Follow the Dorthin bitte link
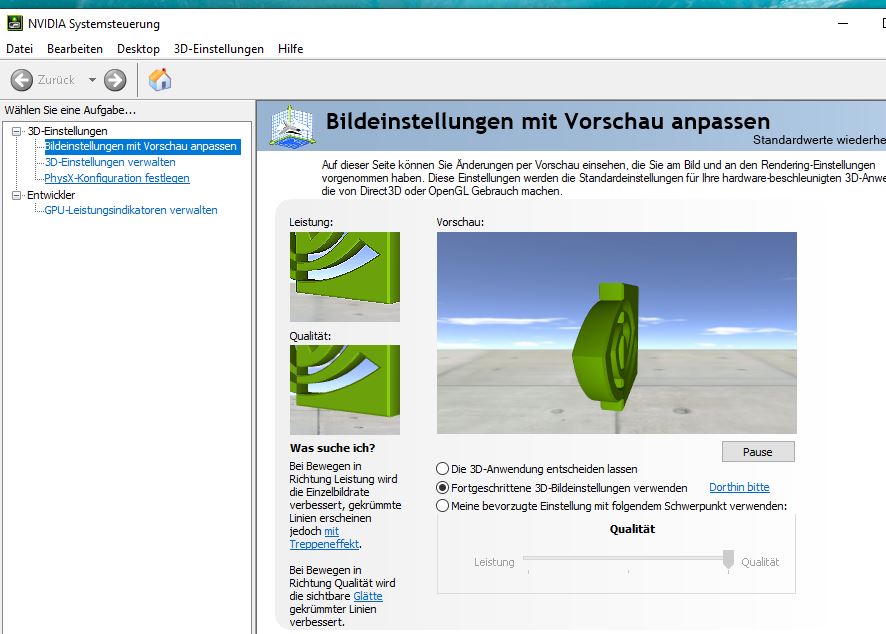 point(739,487)
